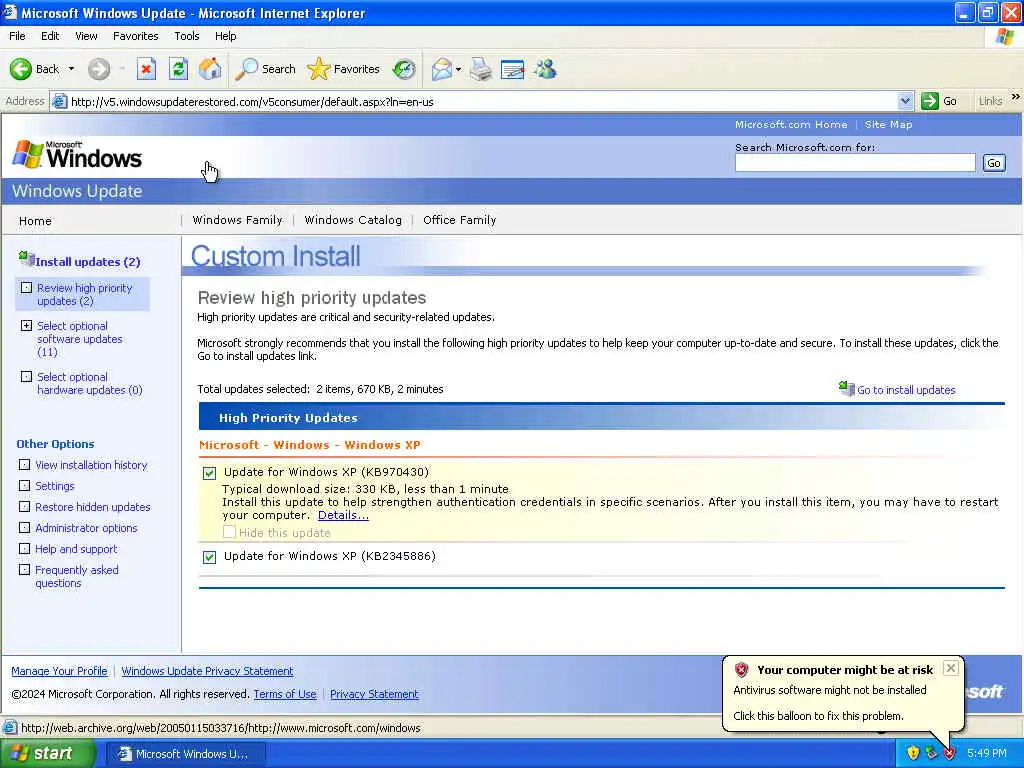The width and height of the screenshot is (1024, 768).
Task: Click into Search Microsoft.com field
Action: pos(855,163)
